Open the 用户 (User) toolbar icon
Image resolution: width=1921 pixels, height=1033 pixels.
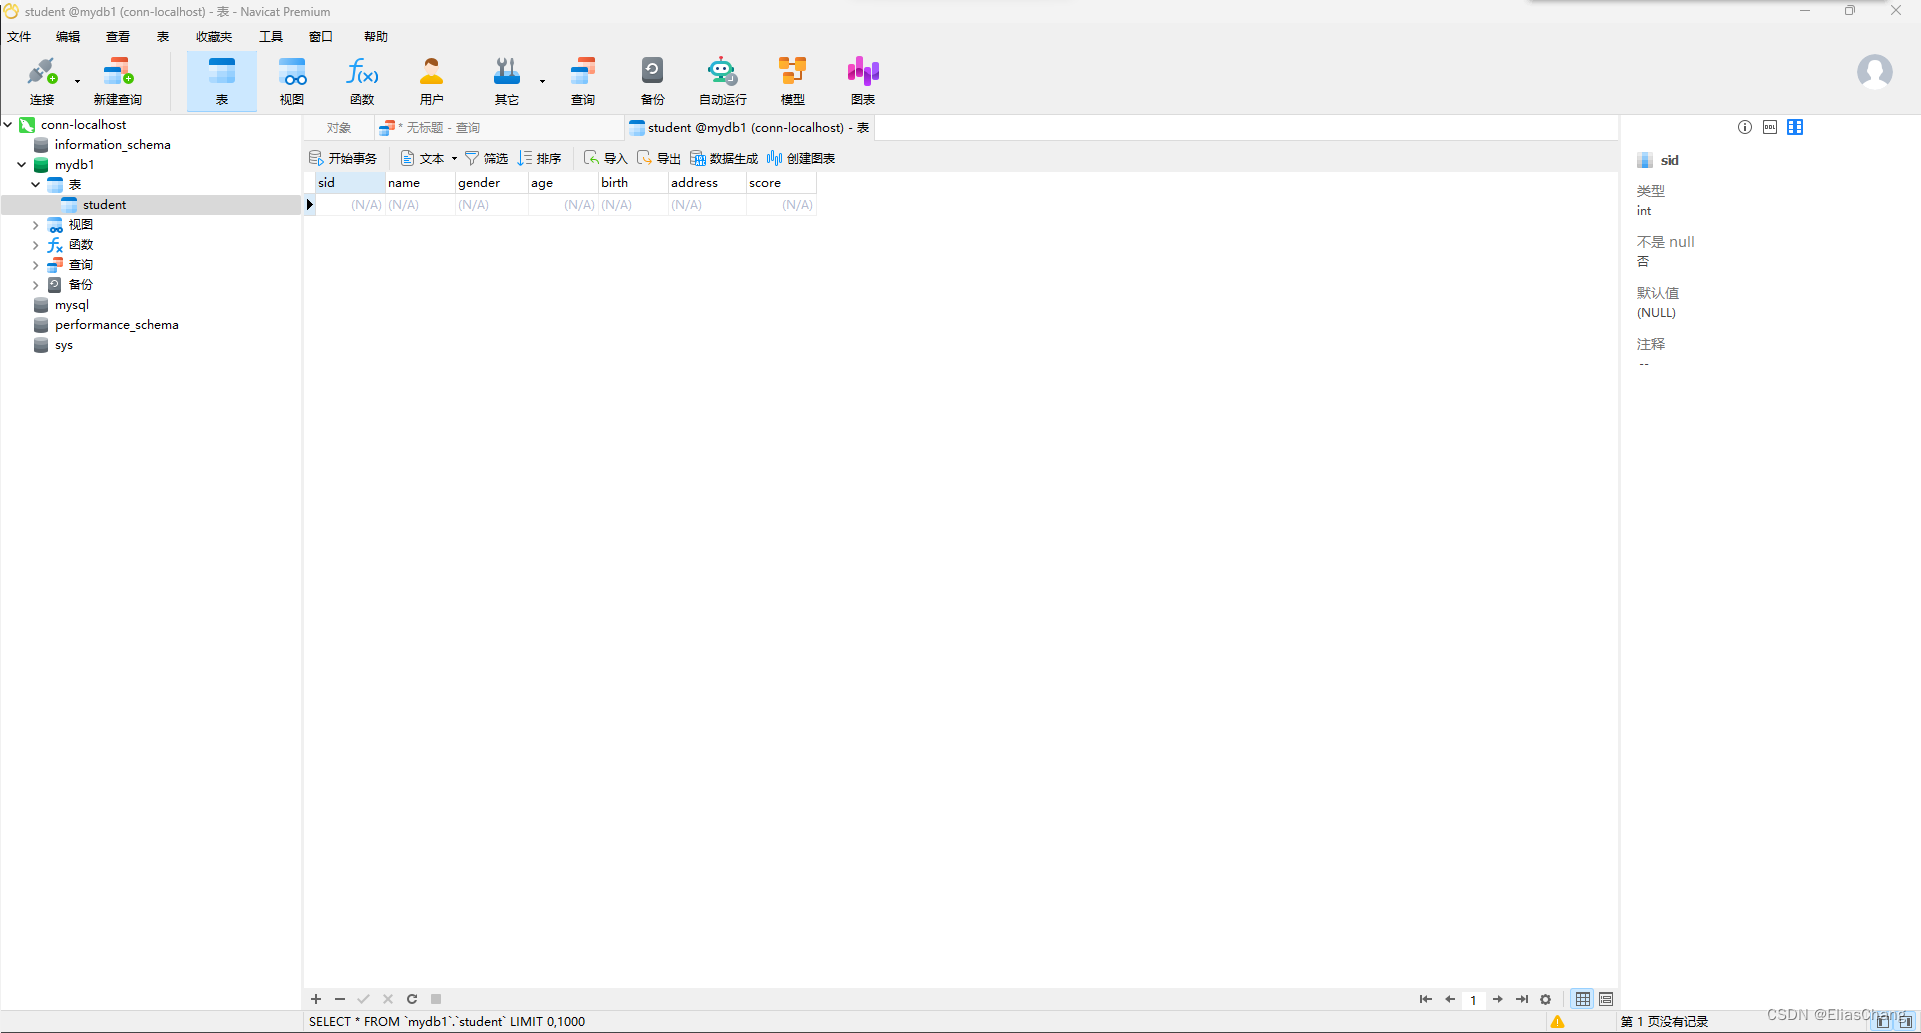point(432,81)
